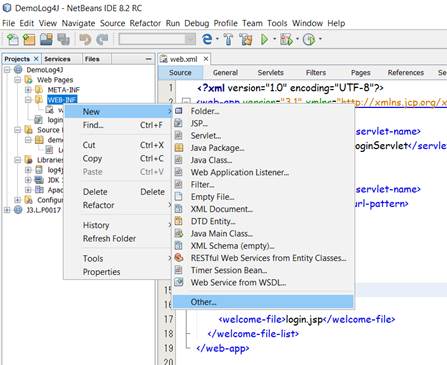This screenshot has width=447, height=365.
Task: Select the General view of web.xml
Action: pyautogui.click(x=225, y=73)
